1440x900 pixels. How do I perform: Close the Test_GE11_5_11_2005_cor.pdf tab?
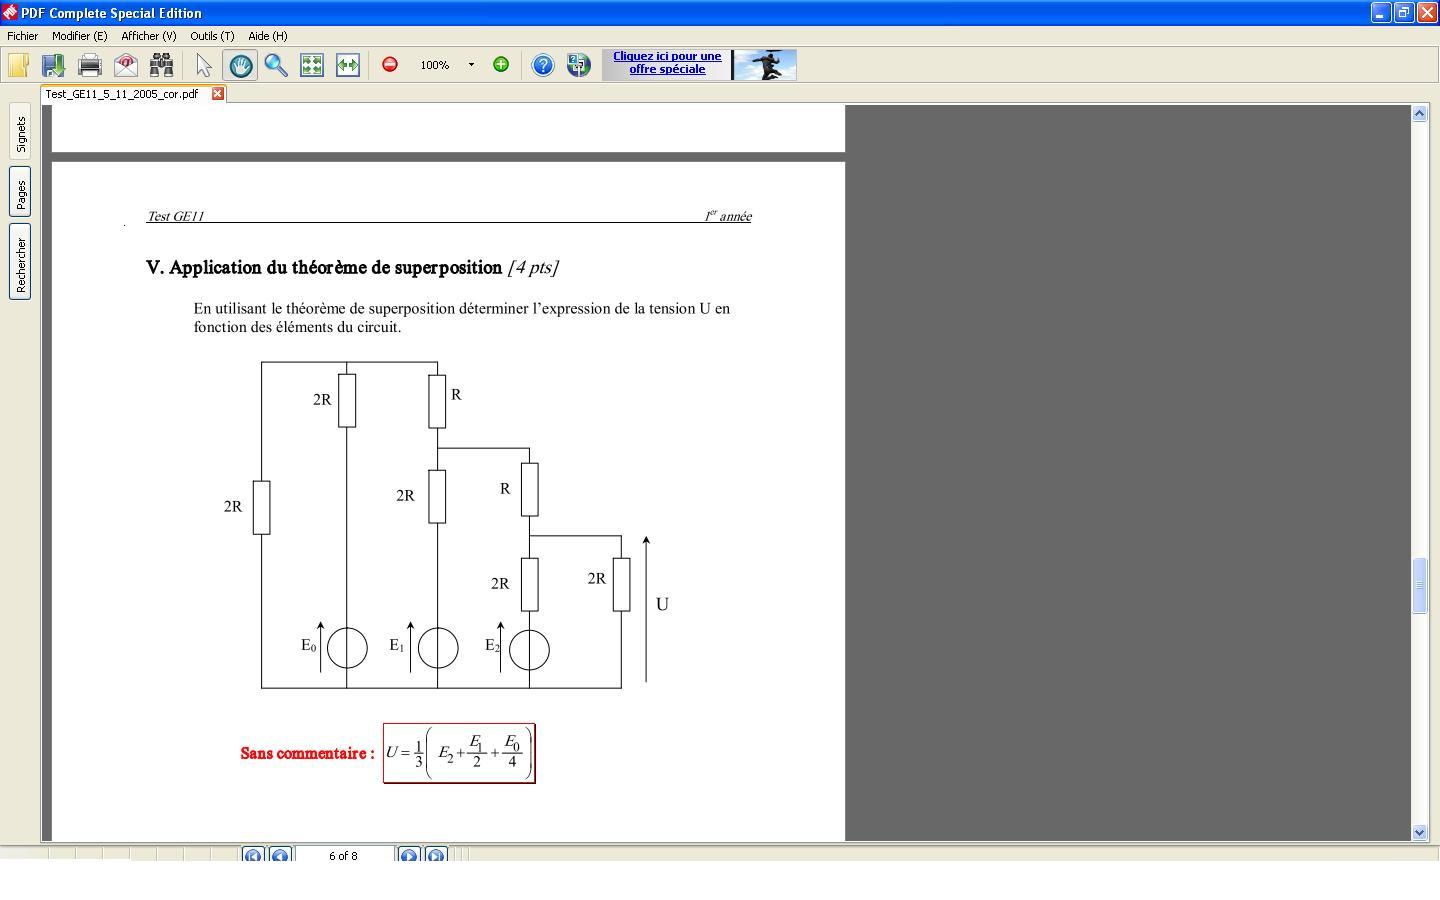tap(217, 94)
